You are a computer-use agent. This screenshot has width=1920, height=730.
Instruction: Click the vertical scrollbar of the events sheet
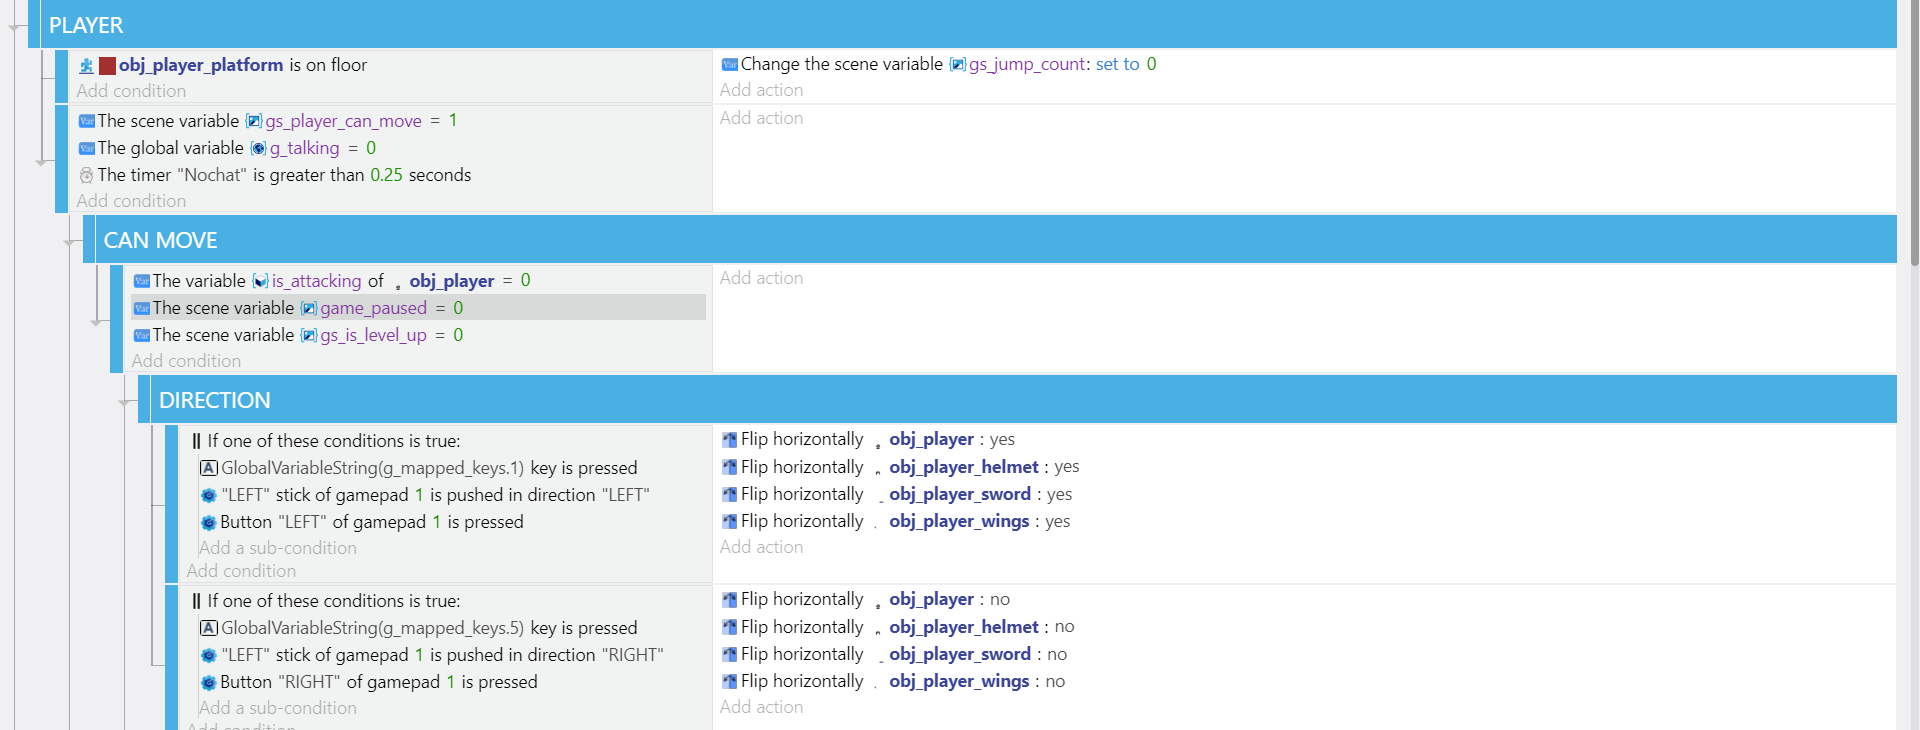pos(1914,135)
